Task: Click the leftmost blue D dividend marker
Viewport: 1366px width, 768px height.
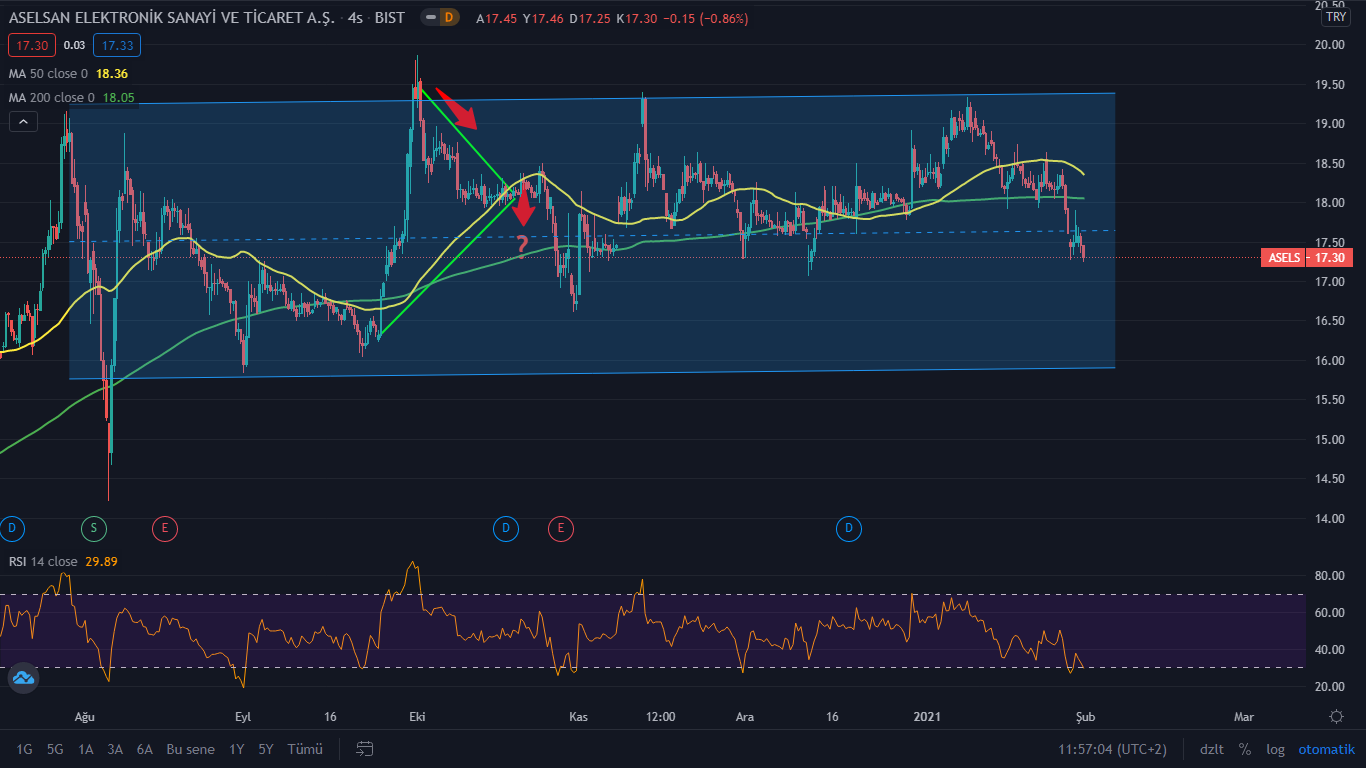Action: click(12, 527)
